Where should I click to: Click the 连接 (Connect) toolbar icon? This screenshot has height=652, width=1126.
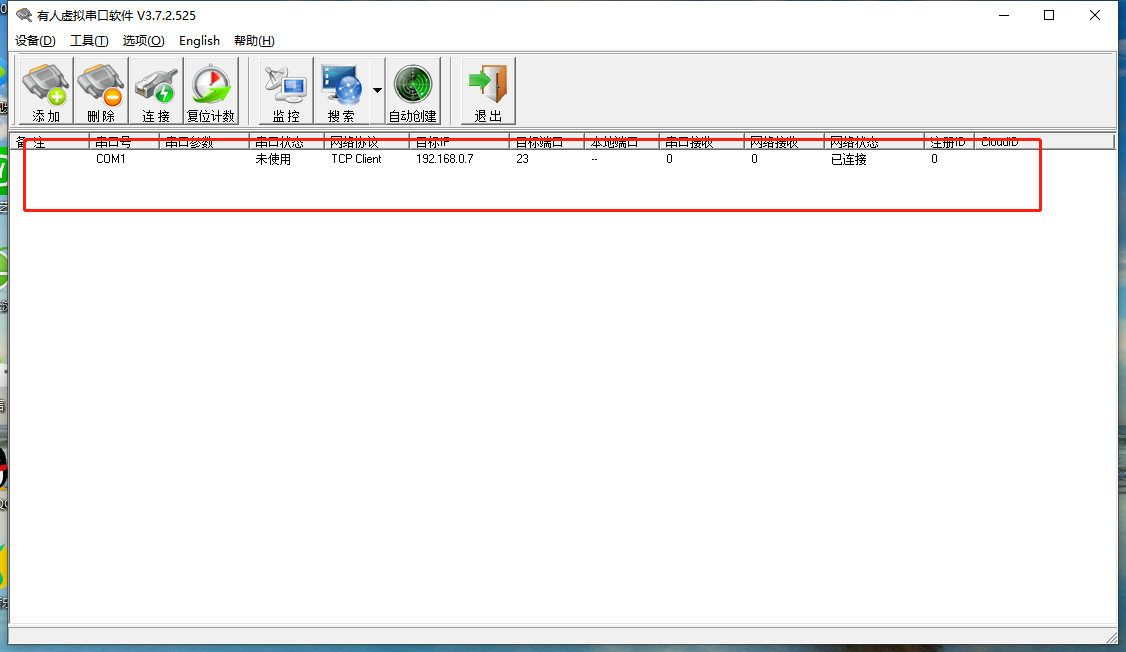click(x=156, y=91)
